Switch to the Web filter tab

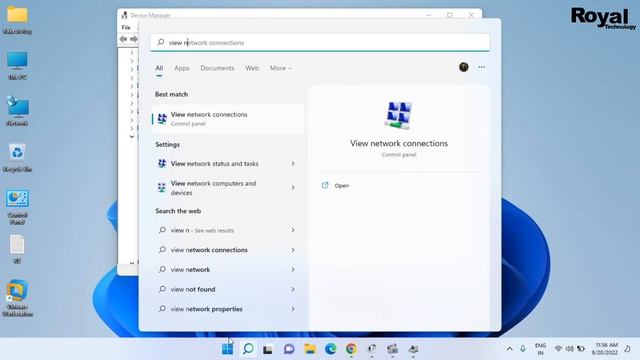[252, 68]
